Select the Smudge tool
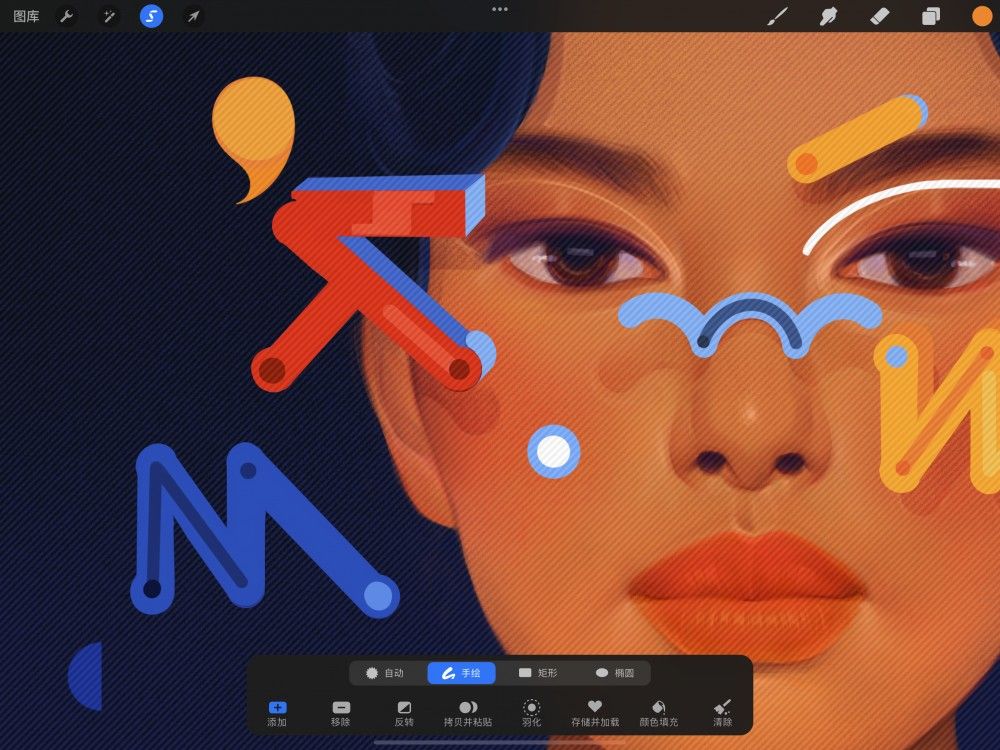Image resolution: width=1000 pixels, height=750 pixels. [x=828, y=15]
